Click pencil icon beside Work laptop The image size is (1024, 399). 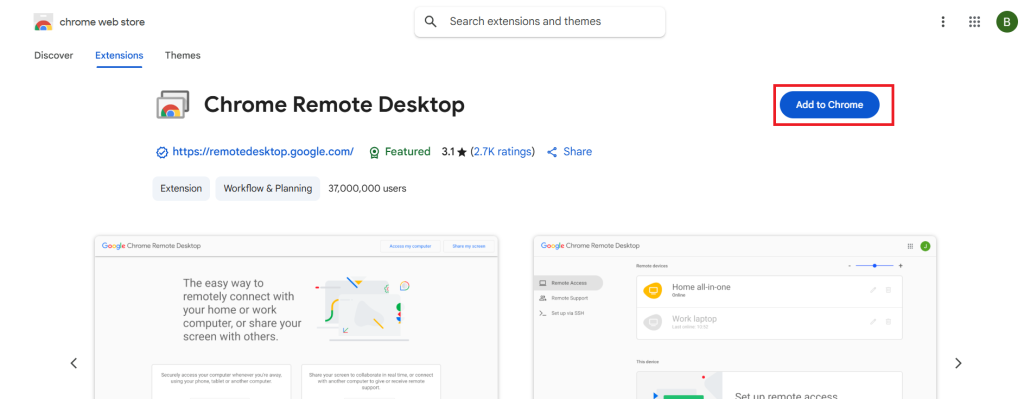pyautogui.click(x=873, y=322)
